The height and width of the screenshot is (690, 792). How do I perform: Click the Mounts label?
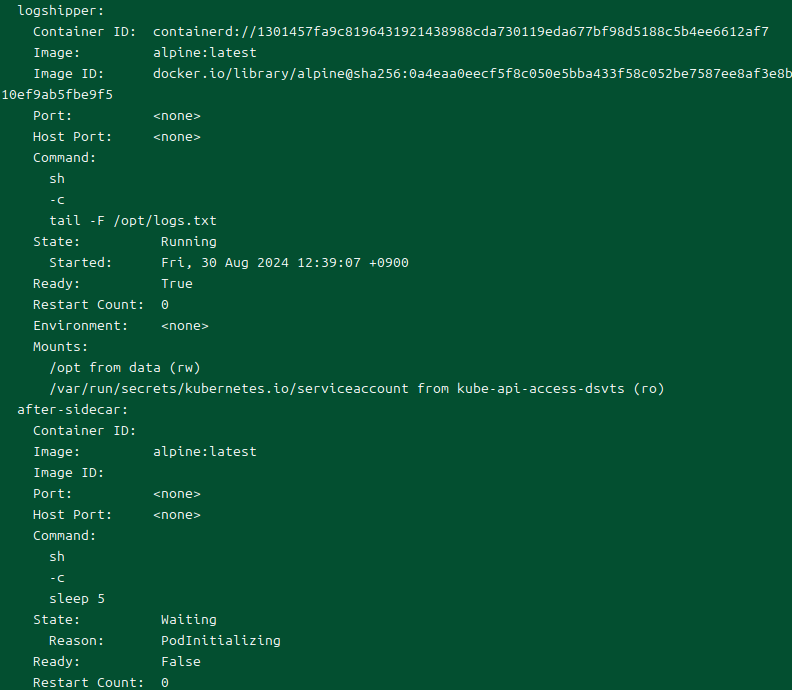[x=60, y=346]
